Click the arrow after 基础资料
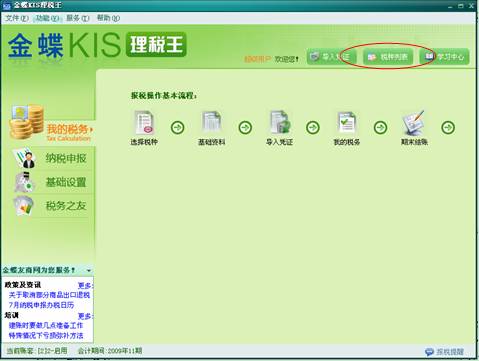The width and height of the screenshot is (479, 361). pyautogui.click(x=245, y=127)
